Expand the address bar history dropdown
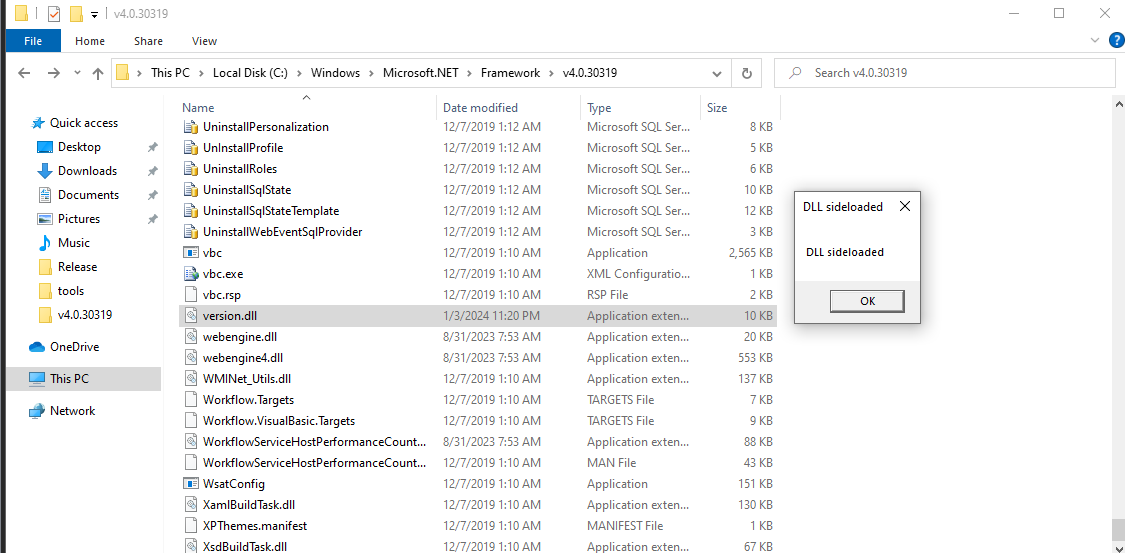The width and height of the screenshot is (1125, 553). pos(717,73)
